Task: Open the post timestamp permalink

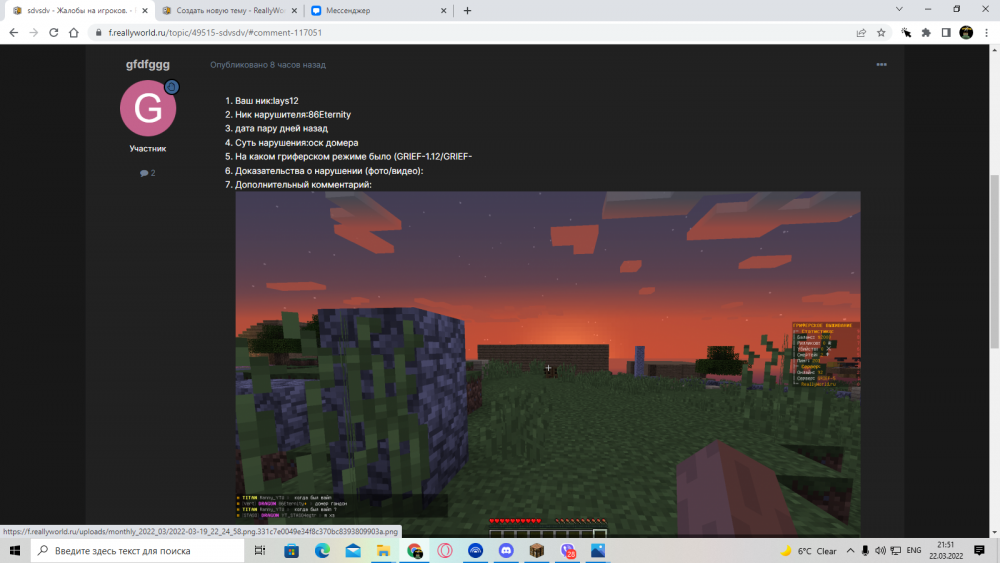Action: (x=268, y=64)
